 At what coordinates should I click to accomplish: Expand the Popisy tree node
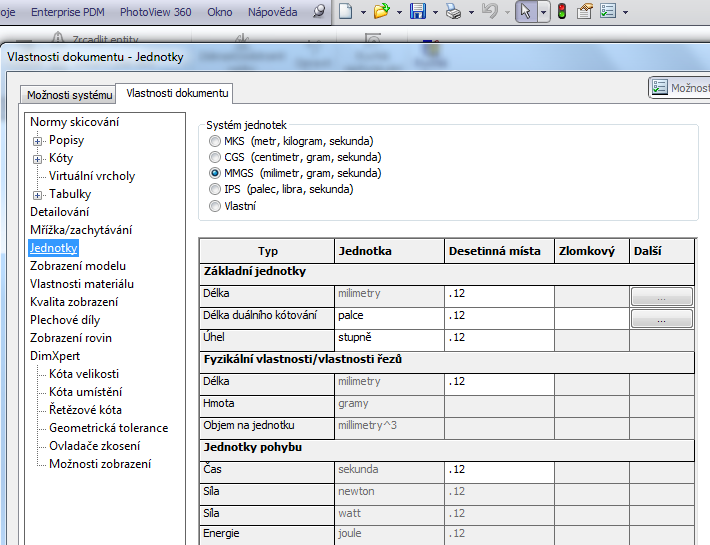coord(38,141)
